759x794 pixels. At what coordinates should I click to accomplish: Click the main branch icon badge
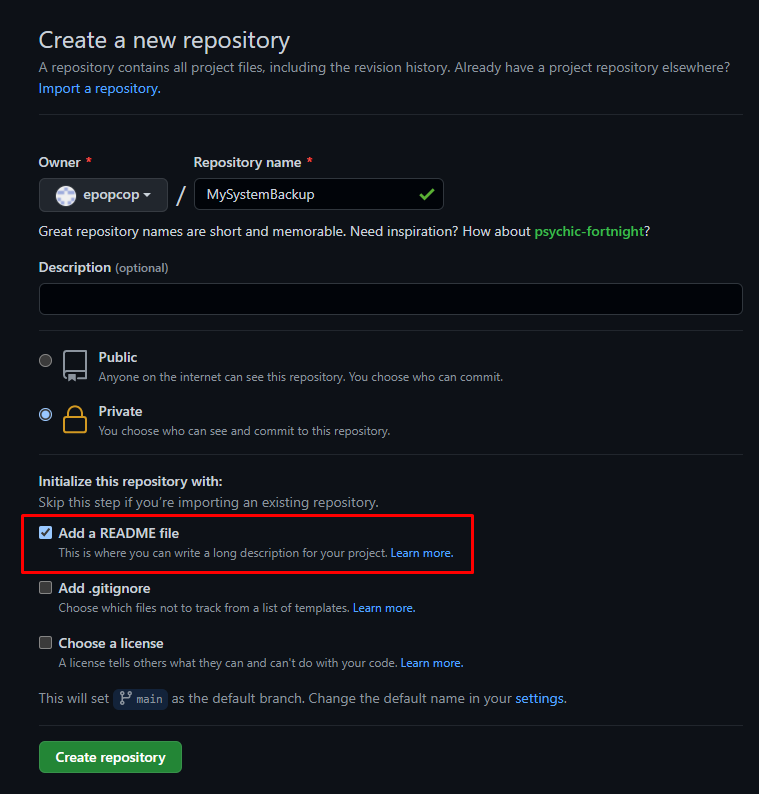click(x=140, y=699)
